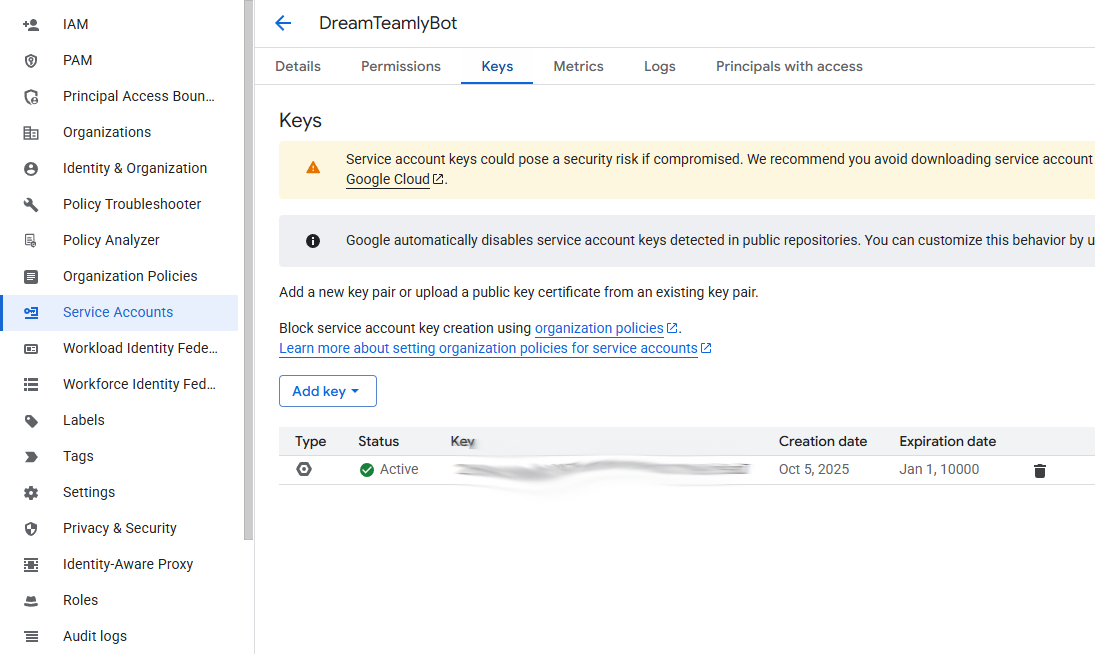
Task: Open the Add key dropdown
Action: pos(327,391)
